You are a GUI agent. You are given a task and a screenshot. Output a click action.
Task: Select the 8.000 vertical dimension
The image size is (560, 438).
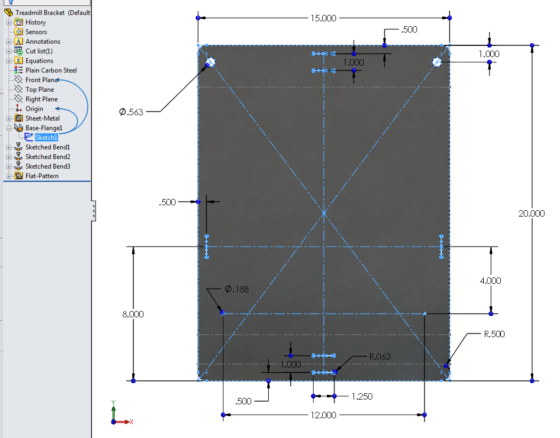(x=133, y=314)
